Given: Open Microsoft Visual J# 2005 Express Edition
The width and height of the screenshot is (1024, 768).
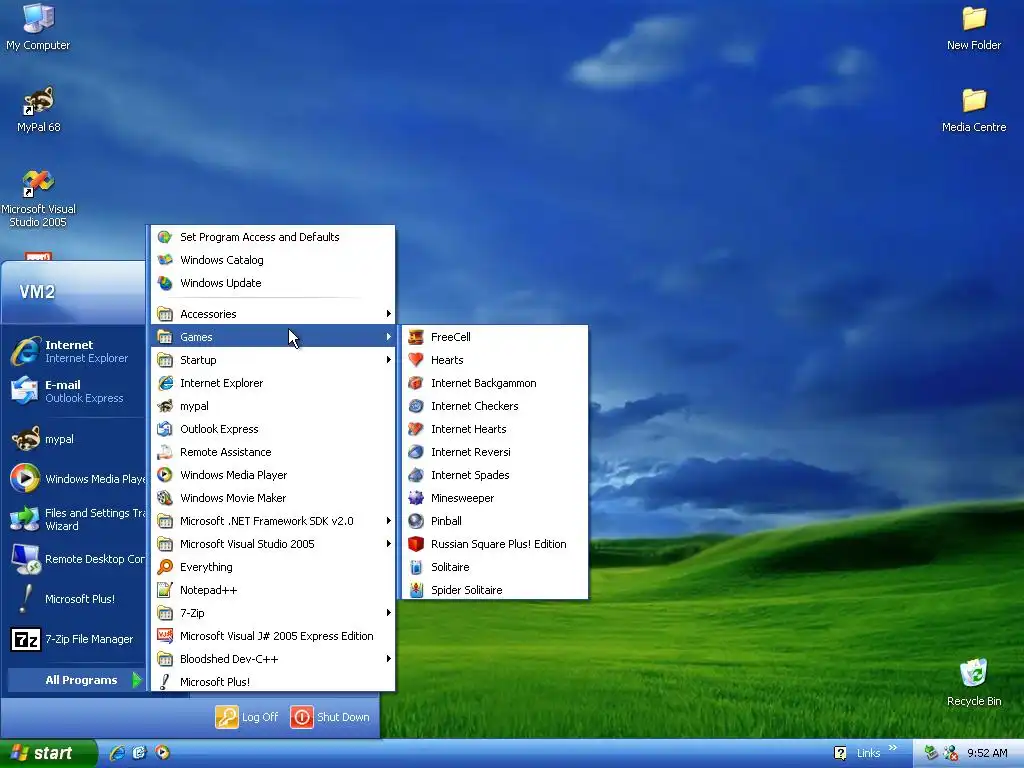Looking at the screenshot, I should click(x=273, y=636).
